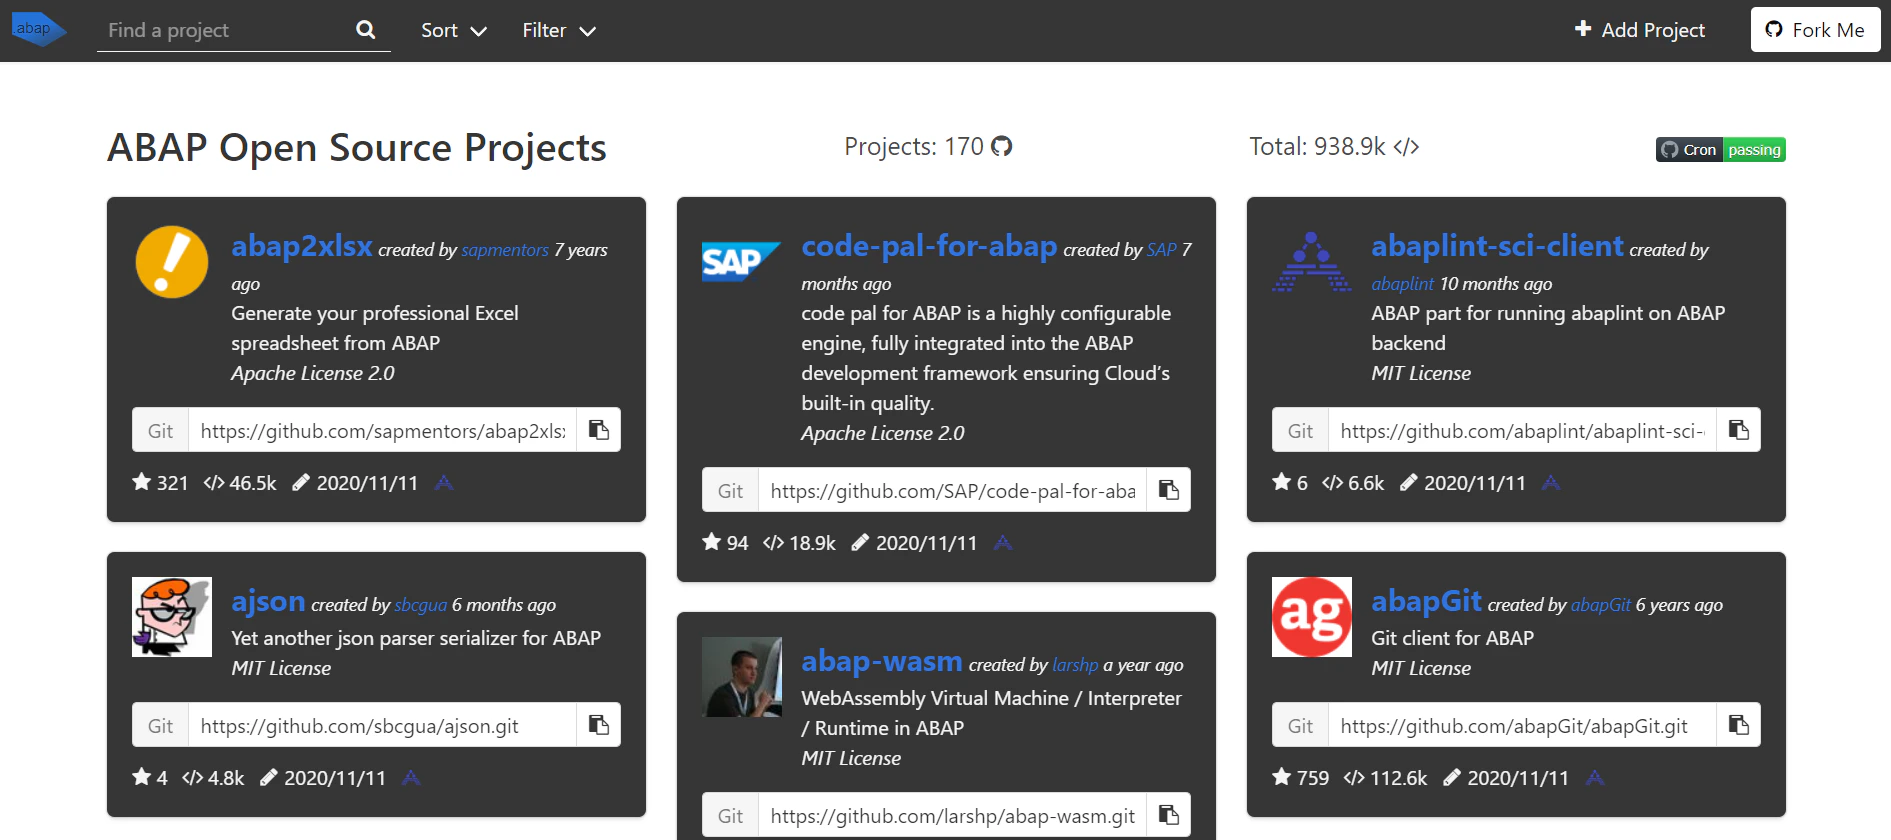Open the Sort dropdown

point(454,30)
